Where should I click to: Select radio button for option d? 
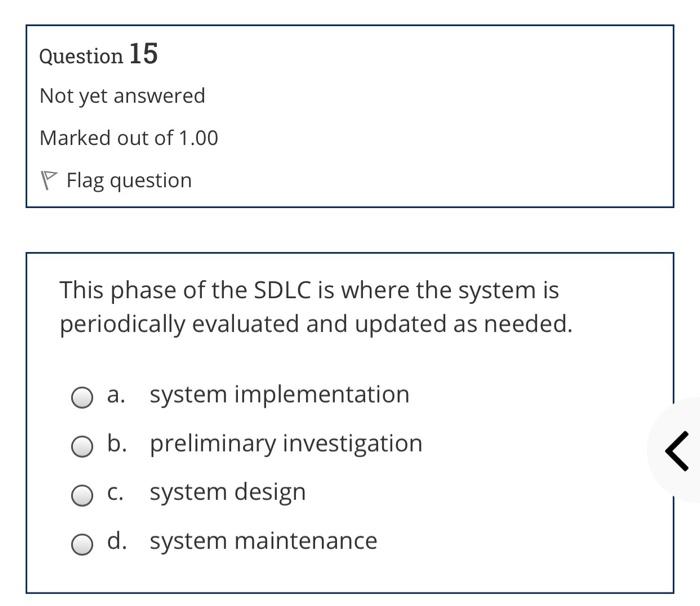coord(82,544)
